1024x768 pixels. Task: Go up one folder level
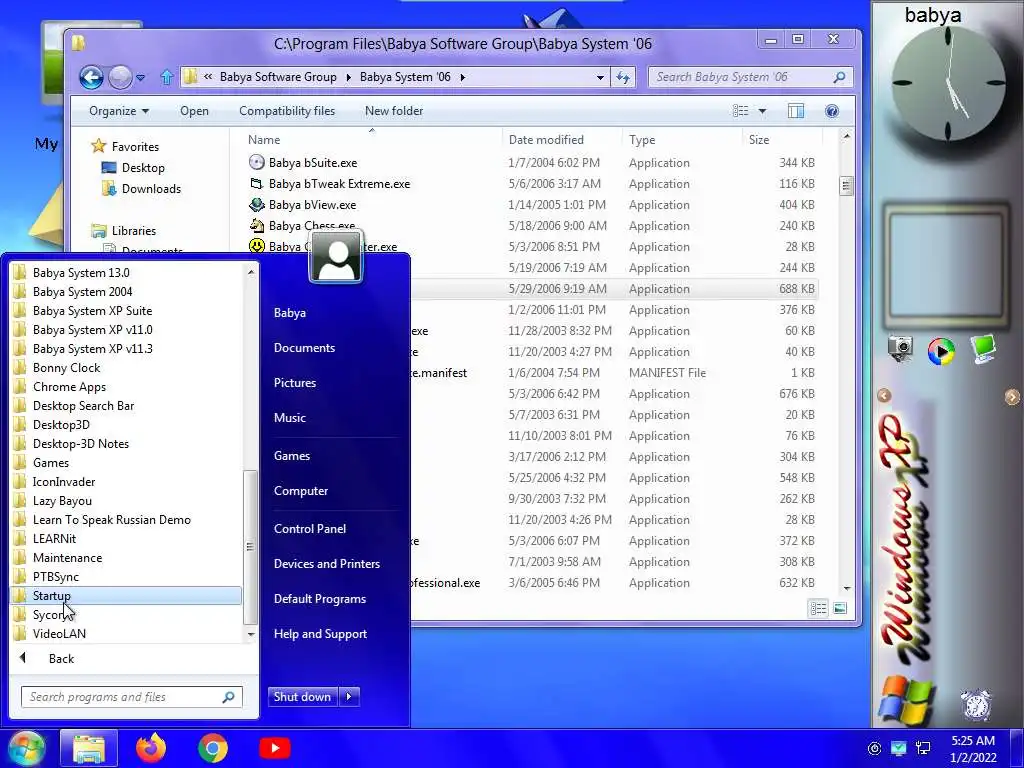click(167, 78)
